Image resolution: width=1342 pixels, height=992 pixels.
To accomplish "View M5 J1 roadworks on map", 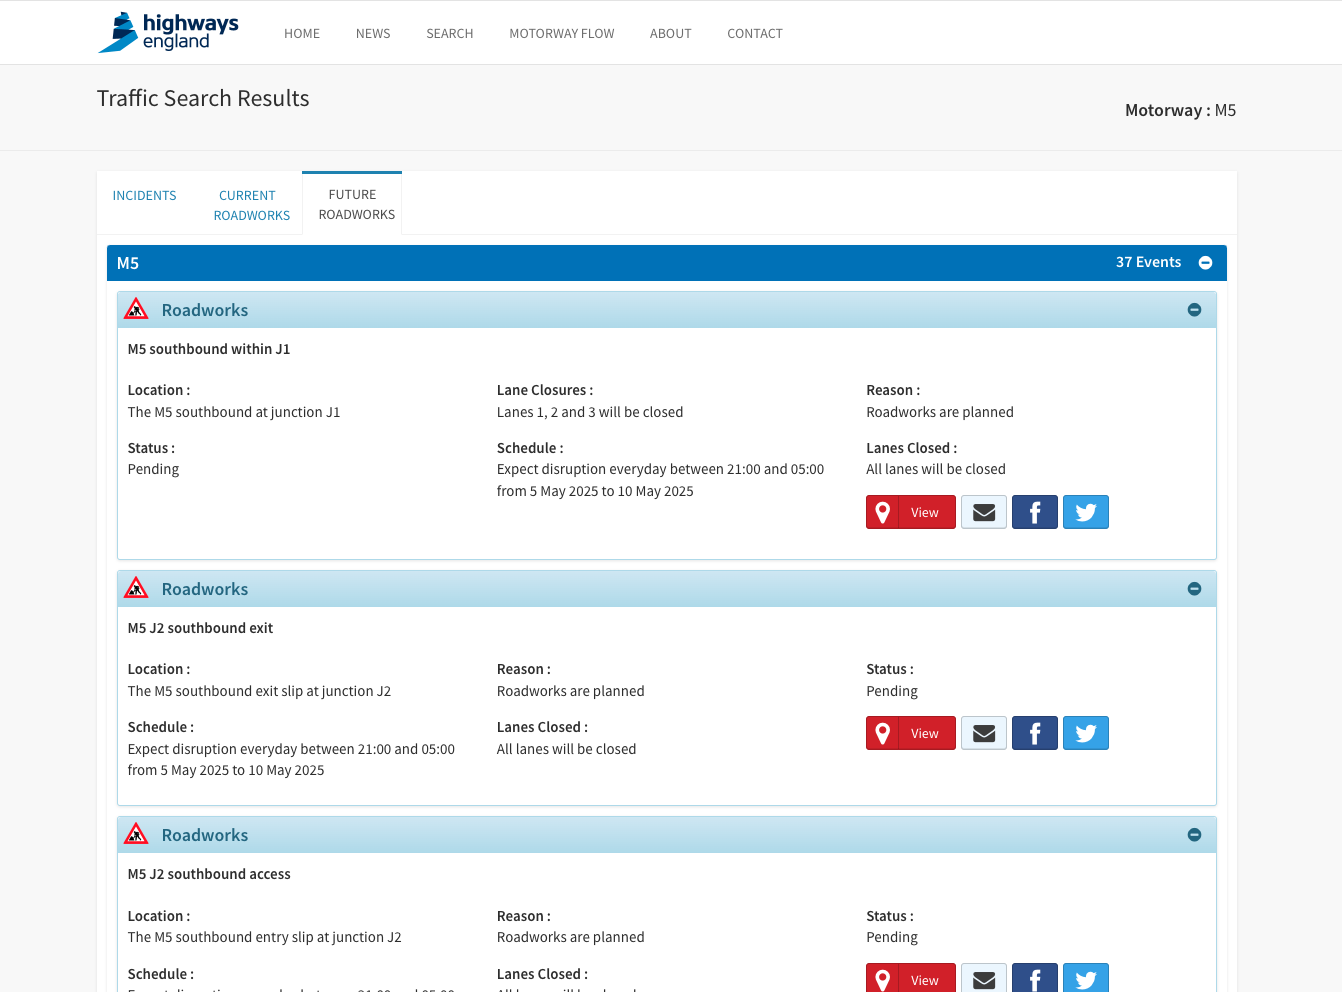I will point(911,512).
